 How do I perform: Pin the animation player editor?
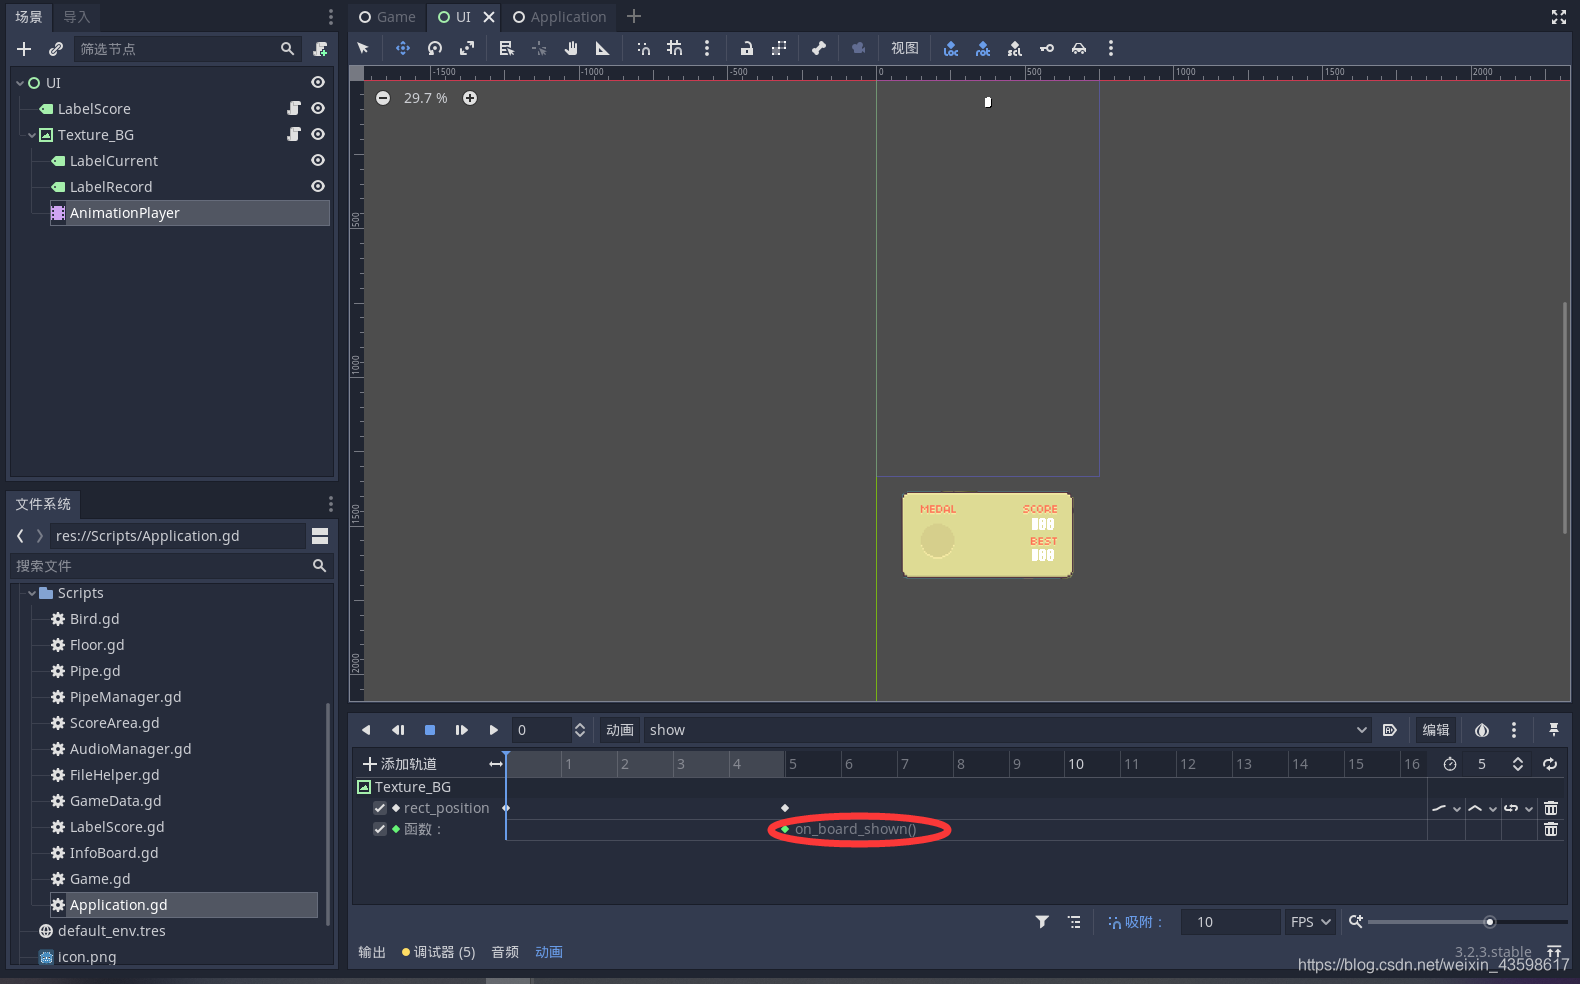(1554, 730)
